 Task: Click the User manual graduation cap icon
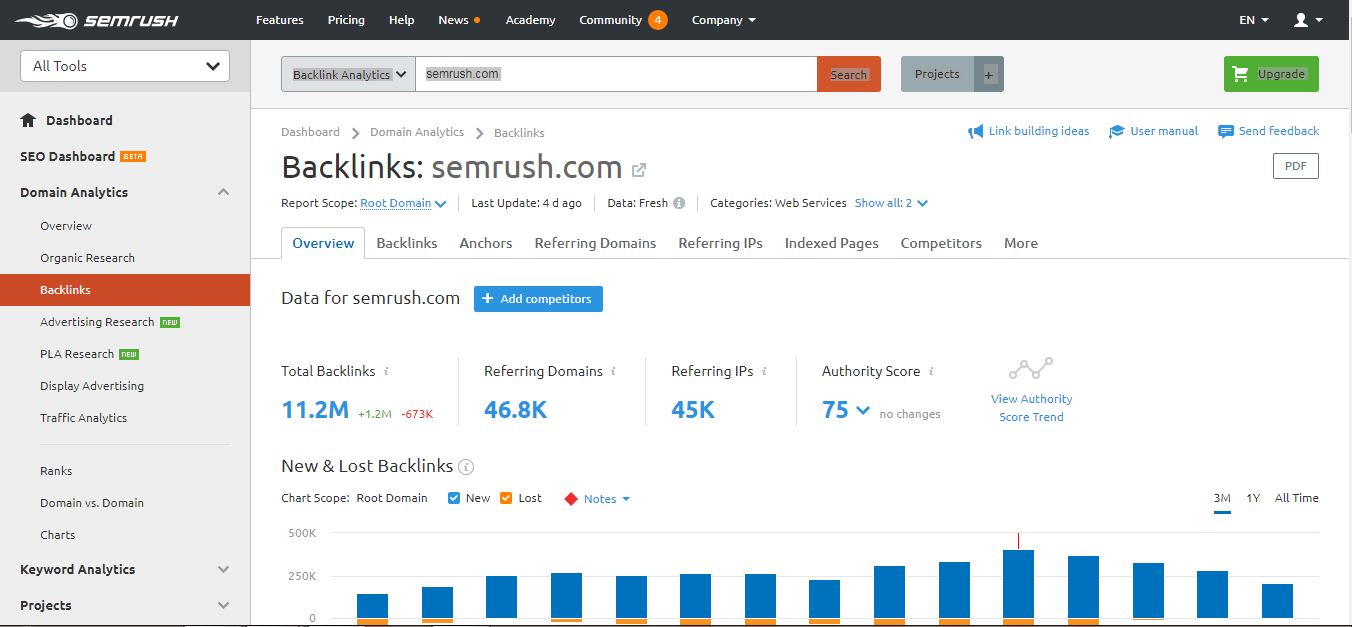coord(1117,131)
